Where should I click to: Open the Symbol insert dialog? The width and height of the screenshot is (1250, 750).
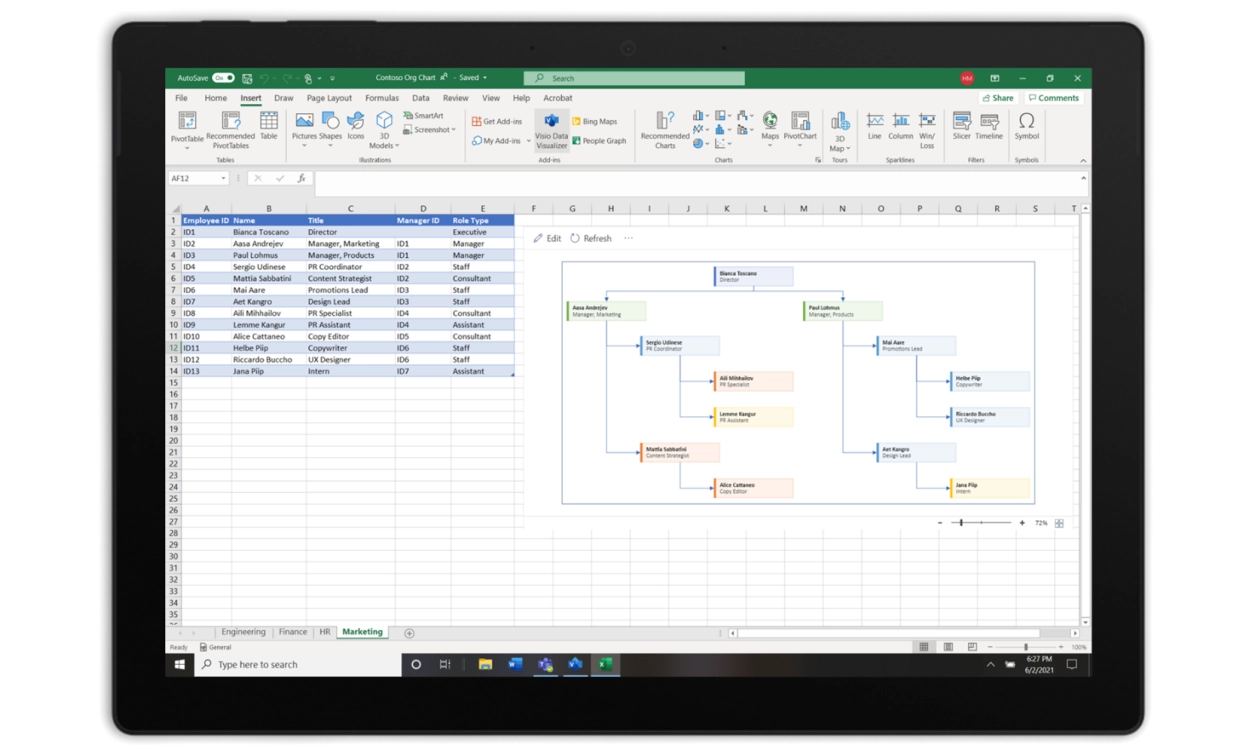1026,127
